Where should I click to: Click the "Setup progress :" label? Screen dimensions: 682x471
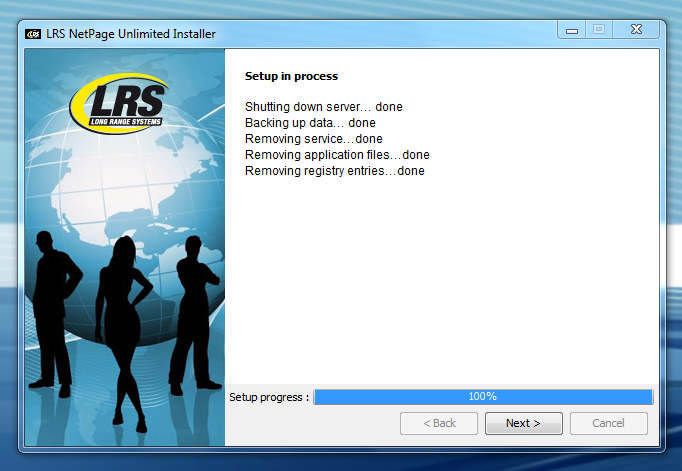click(269, 397)
